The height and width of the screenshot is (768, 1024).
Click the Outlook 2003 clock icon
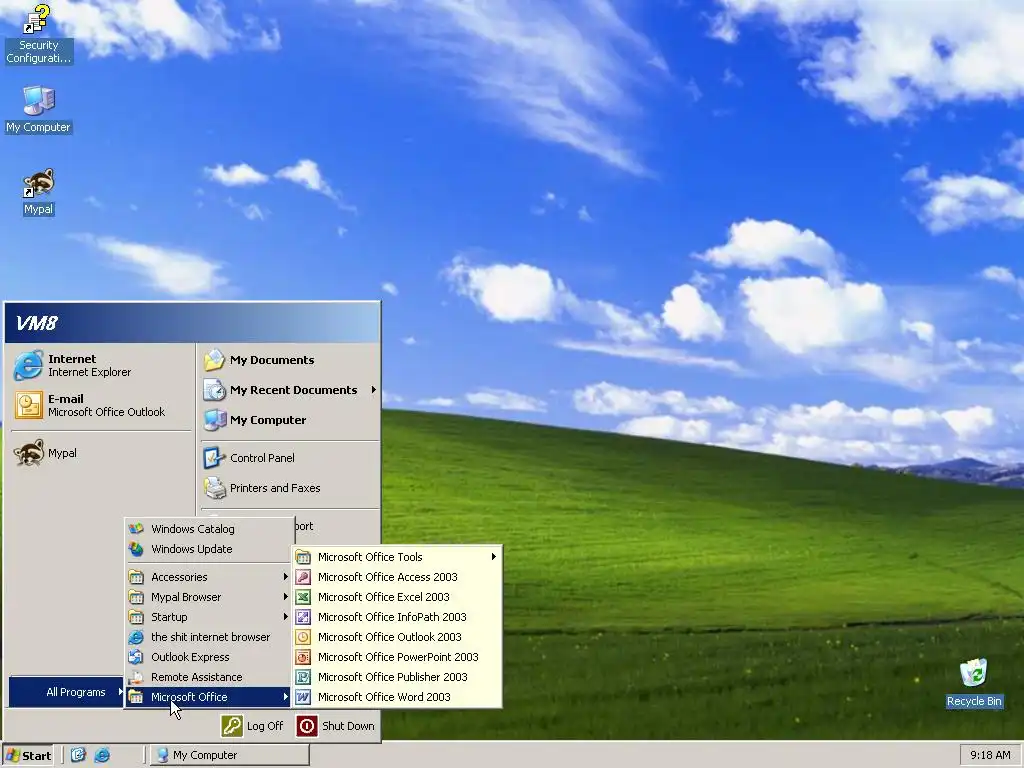(x=303, y=637)
